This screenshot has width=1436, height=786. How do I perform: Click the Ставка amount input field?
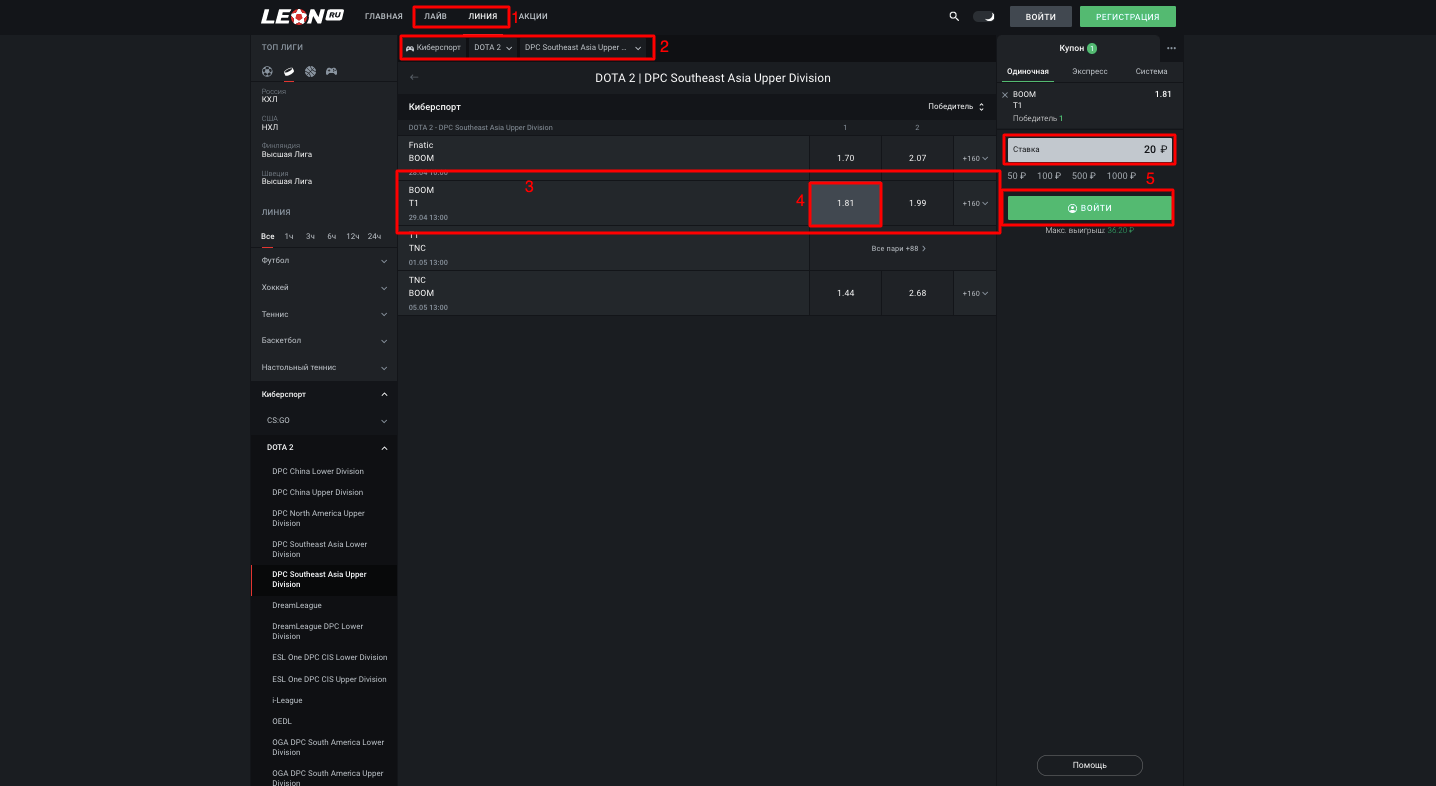pos(1090,149)
